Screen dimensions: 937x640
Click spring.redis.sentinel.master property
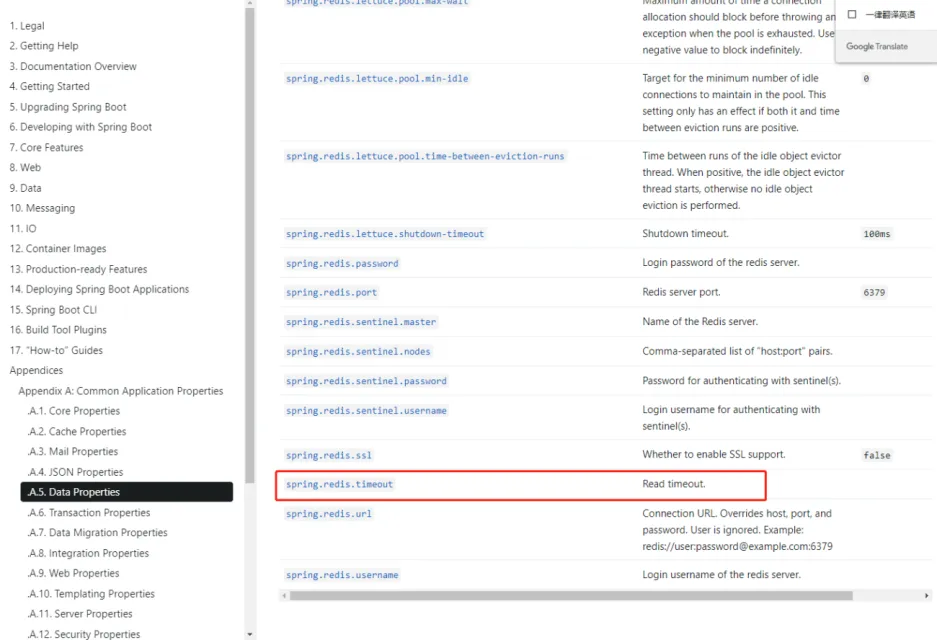361,322
